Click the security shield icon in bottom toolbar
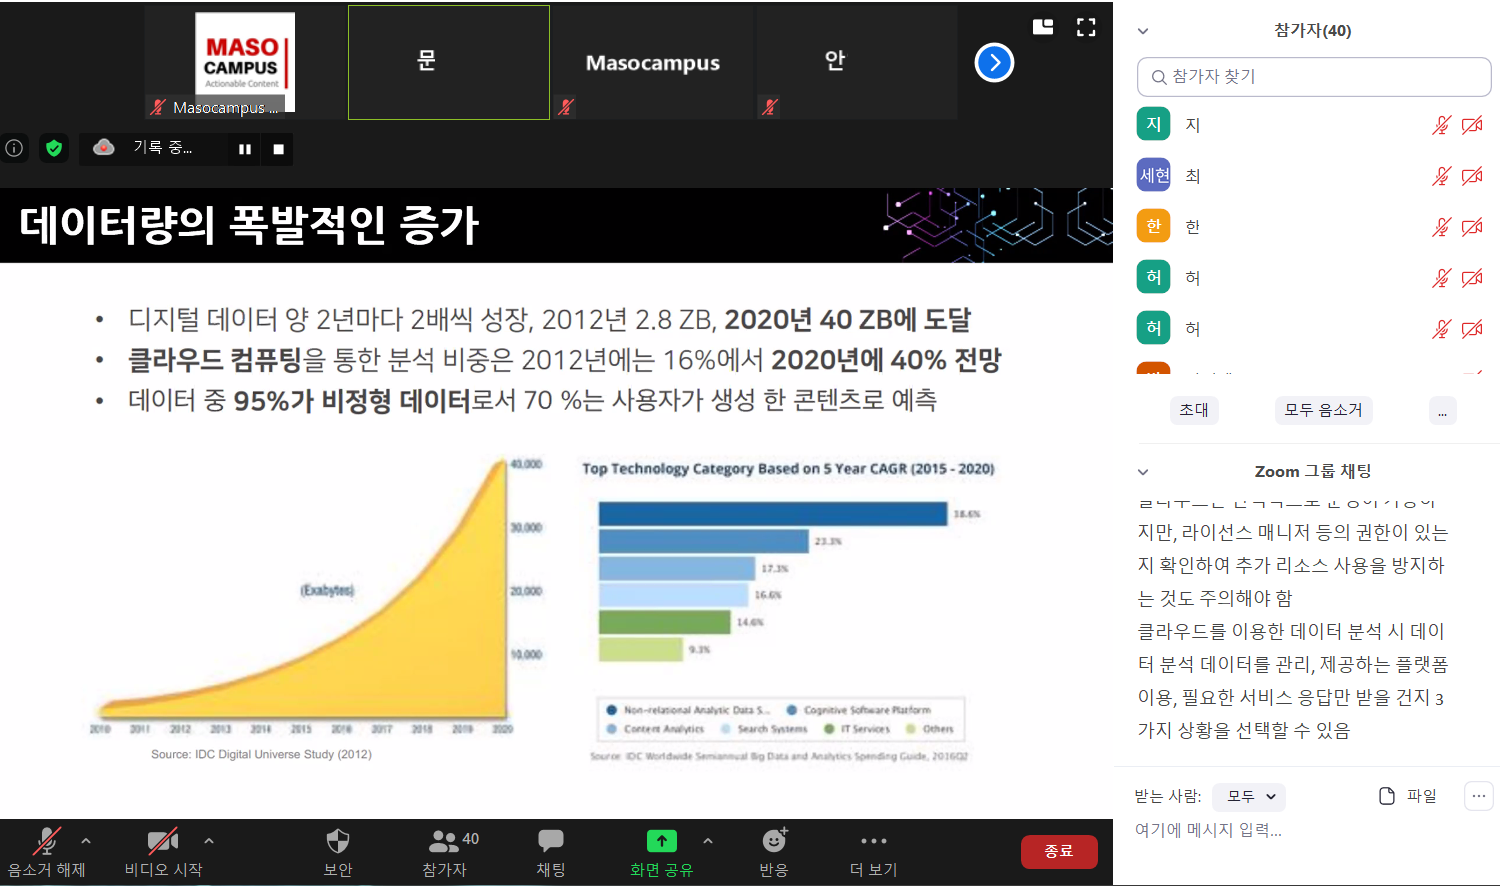The height and width of the screenshot is (886, 1500). pos(338,841)
